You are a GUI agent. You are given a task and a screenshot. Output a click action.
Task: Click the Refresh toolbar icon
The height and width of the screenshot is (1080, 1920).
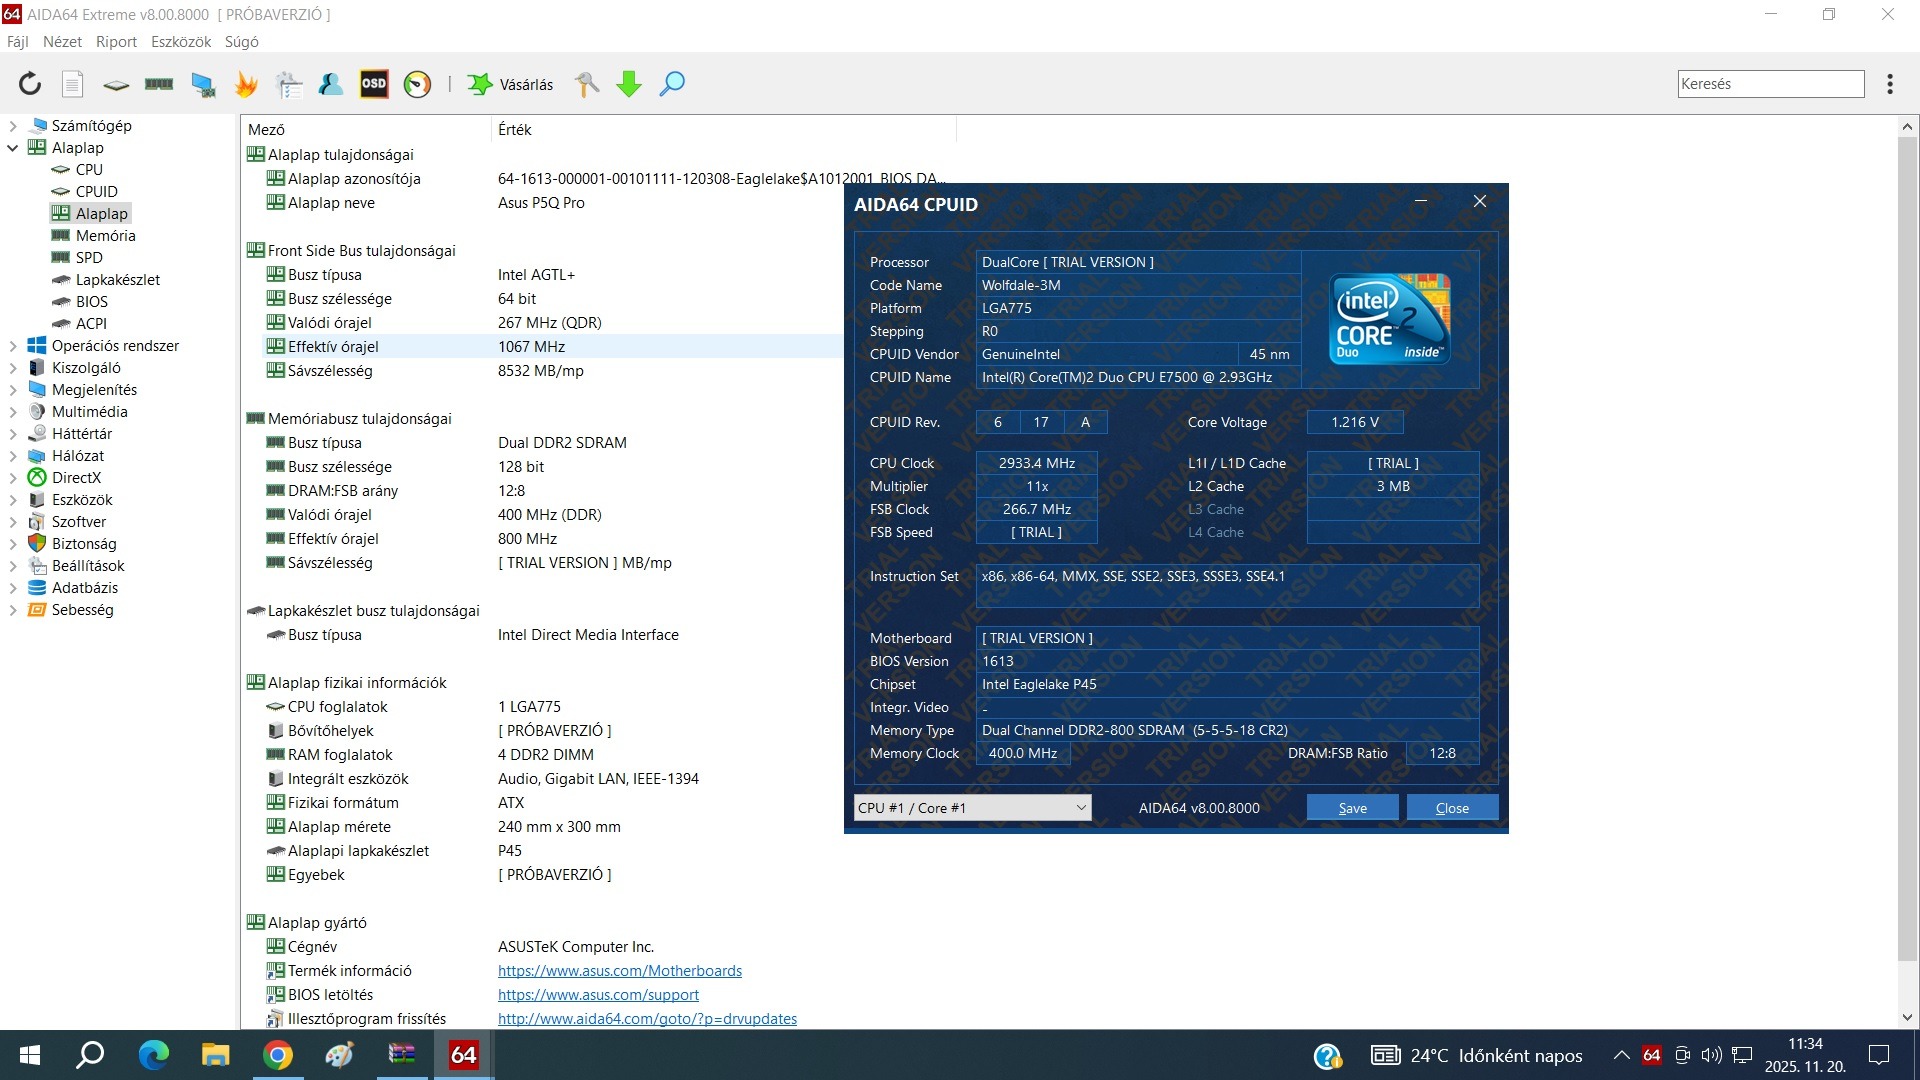click(30, 84)
